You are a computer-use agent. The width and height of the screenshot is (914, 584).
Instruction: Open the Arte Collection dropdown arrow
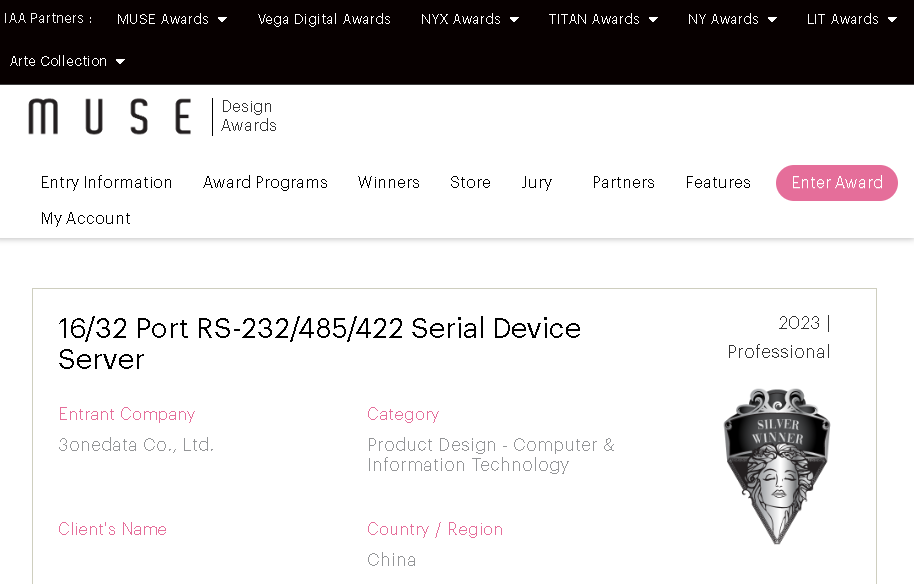click(120, 61)
